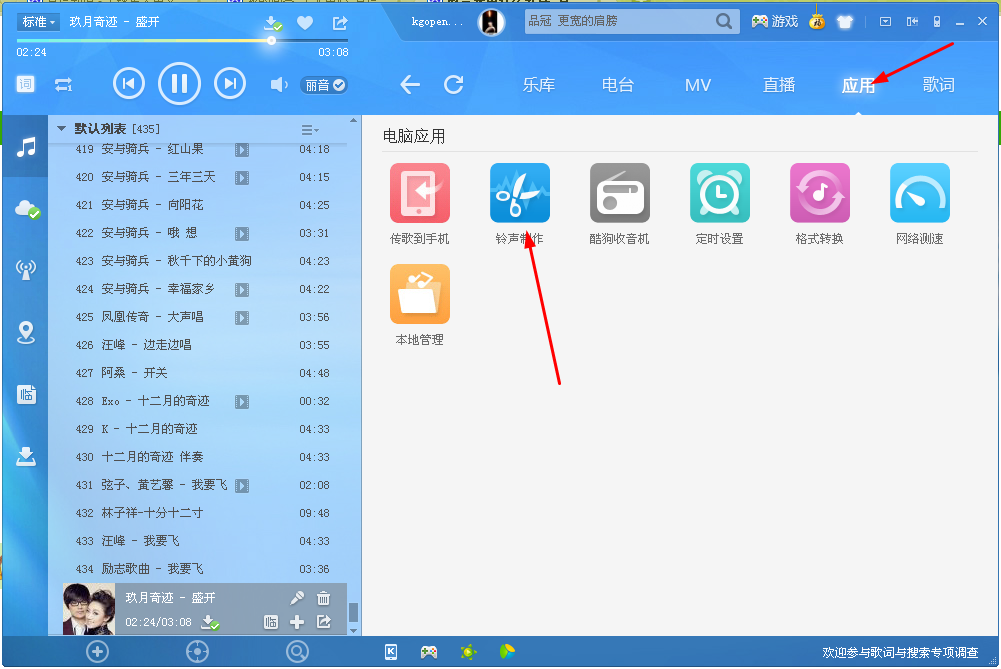The width and height of the screenshot is (1001, 669).
Task: Open 本地管理 local management
Action: point(419,294)
